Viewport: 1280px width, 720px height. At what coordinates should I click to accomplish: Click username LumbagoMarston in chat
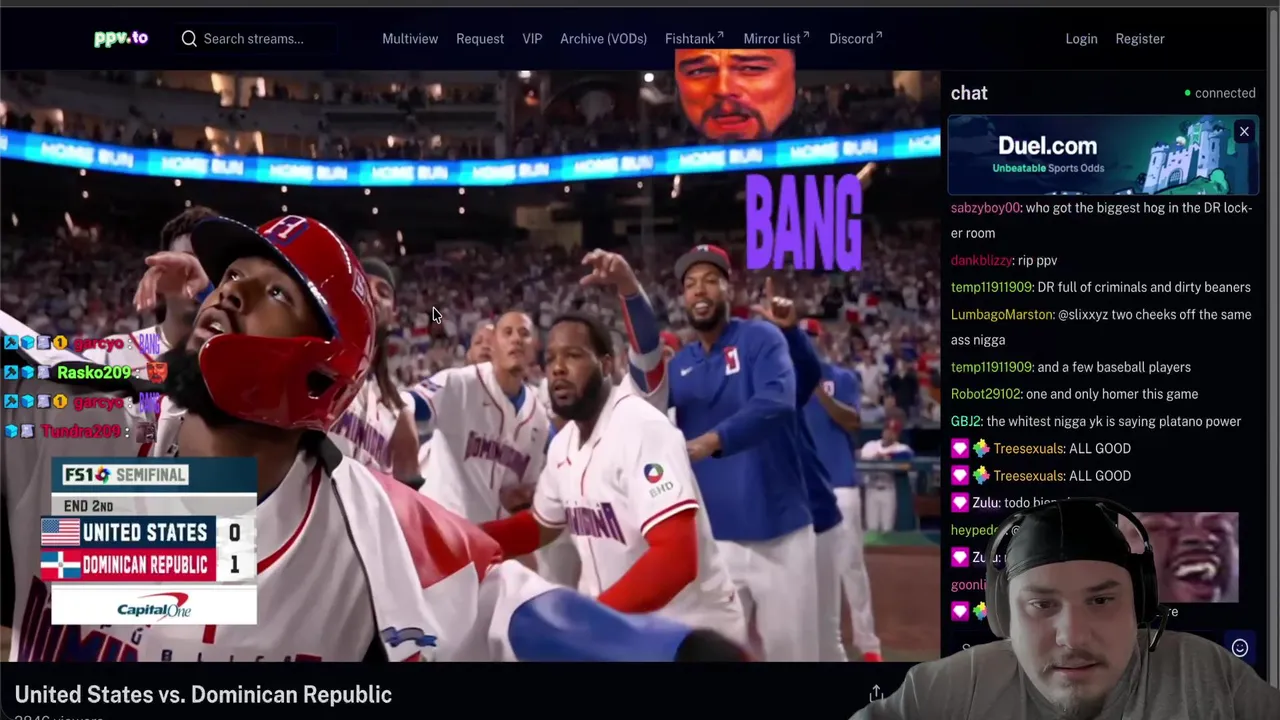[x=1002, y=314]
